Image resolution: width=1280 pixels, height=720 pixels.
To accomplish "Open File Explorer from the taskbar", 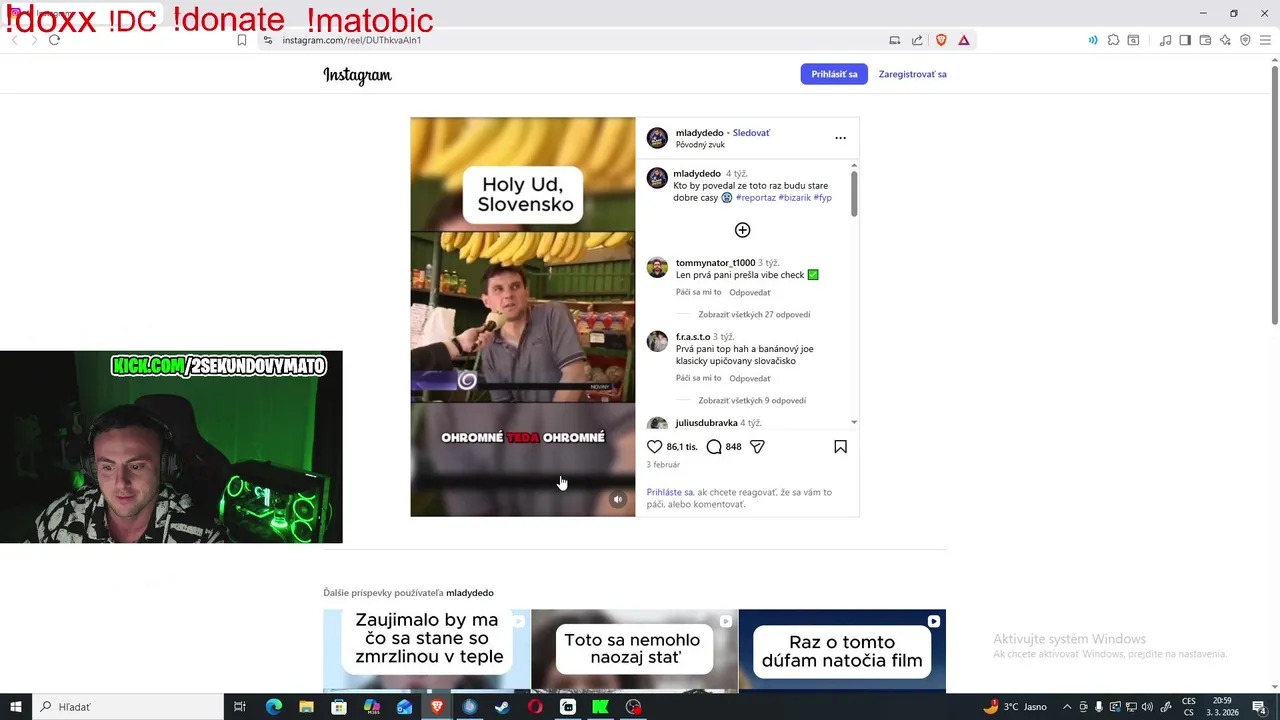I will pyautogui.click(x=306, y=707).
